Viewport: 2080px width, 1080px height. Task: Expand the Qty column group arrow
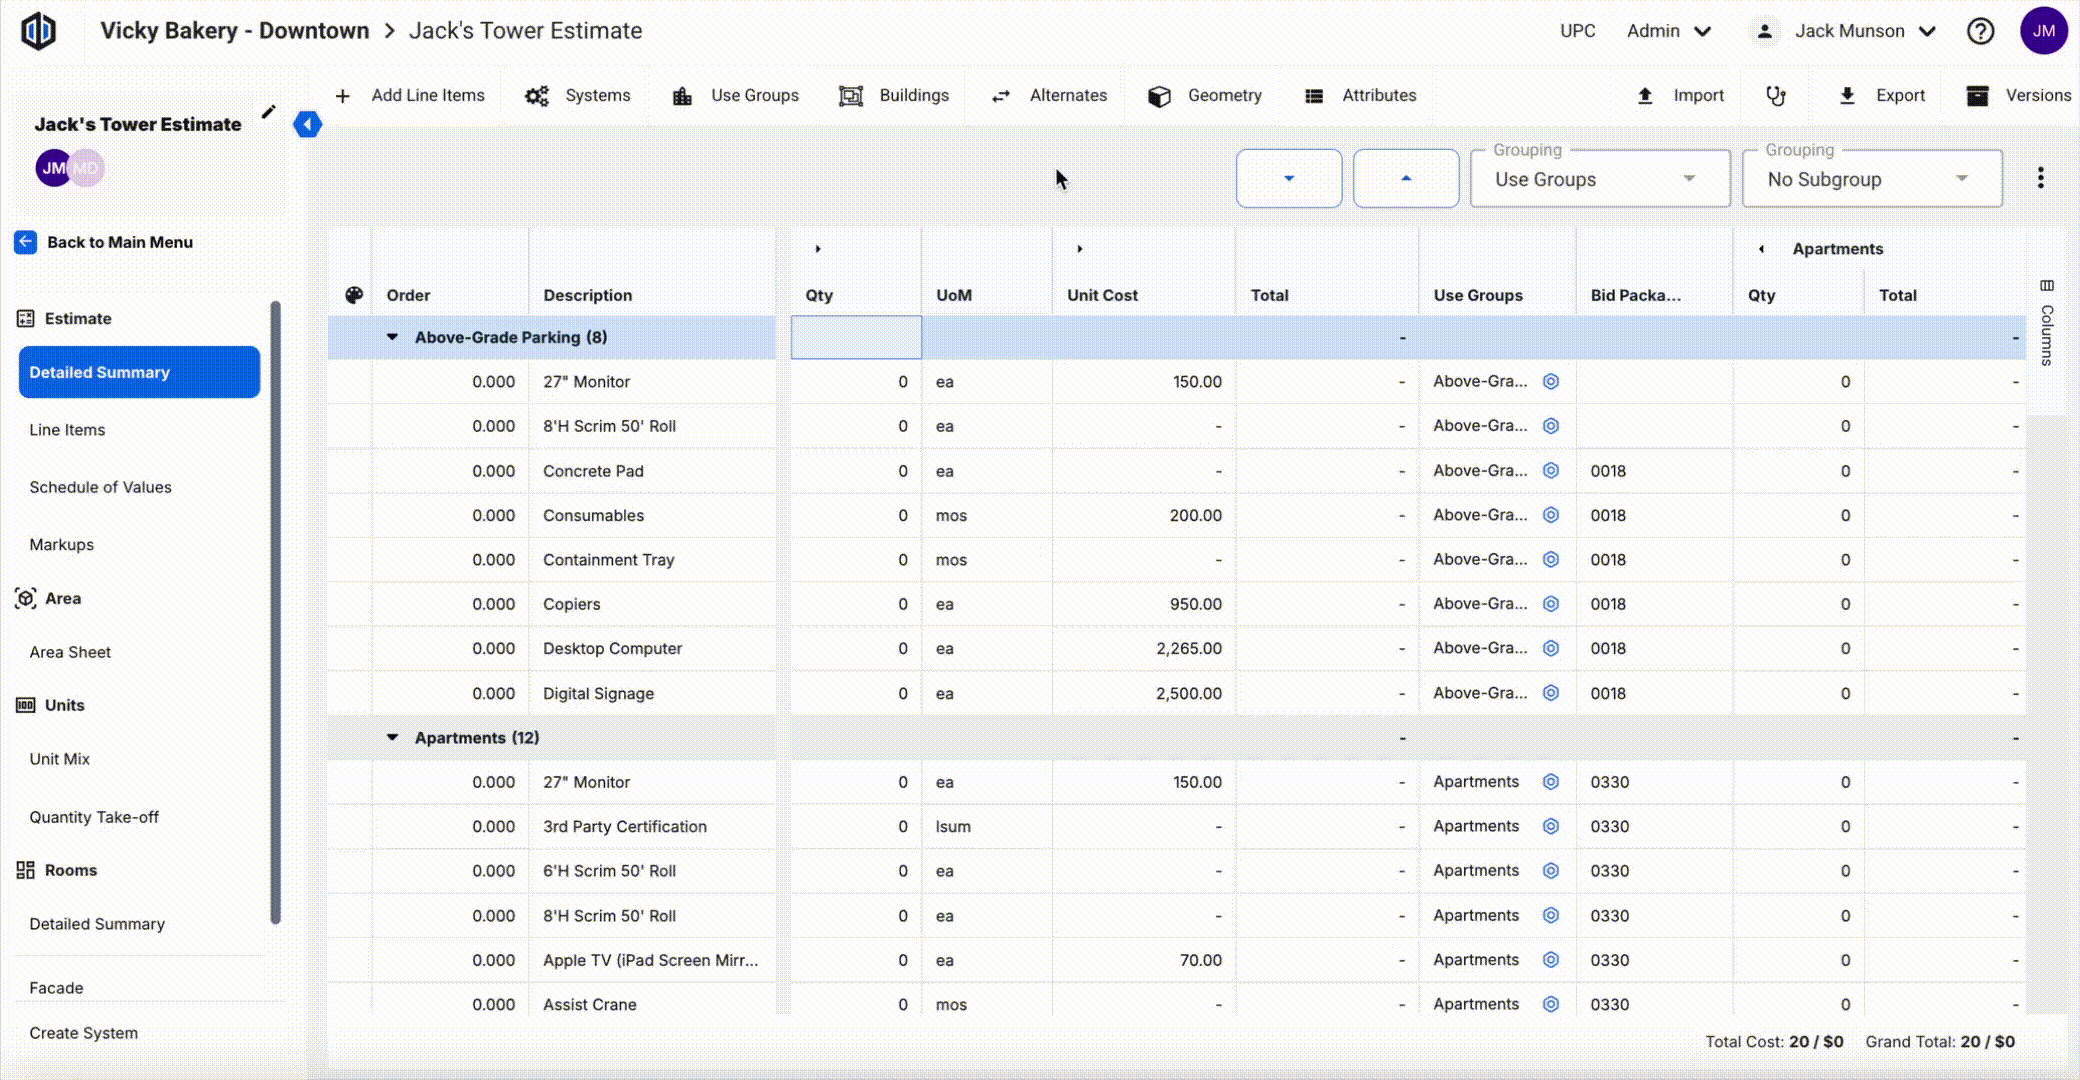[818, 249]
